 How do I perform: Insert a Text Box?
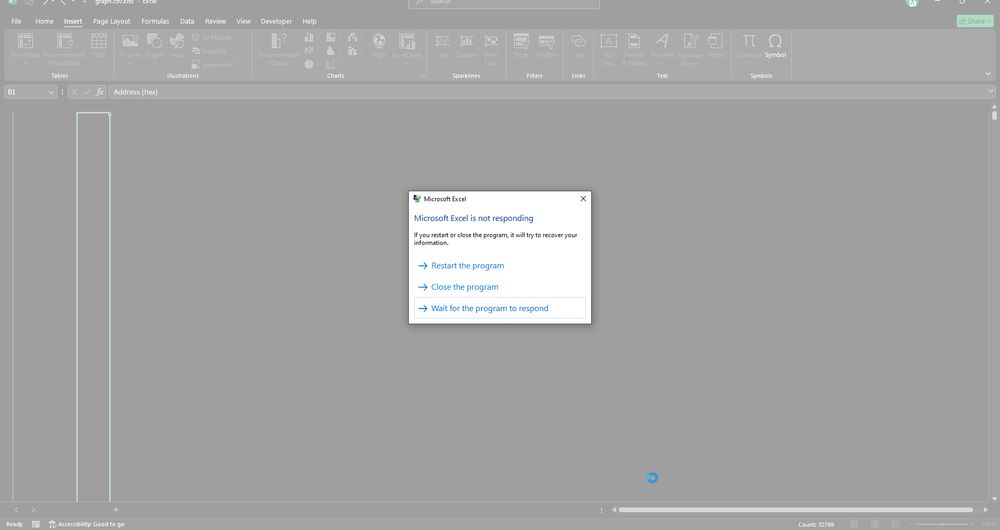click(x=608, y=48)
